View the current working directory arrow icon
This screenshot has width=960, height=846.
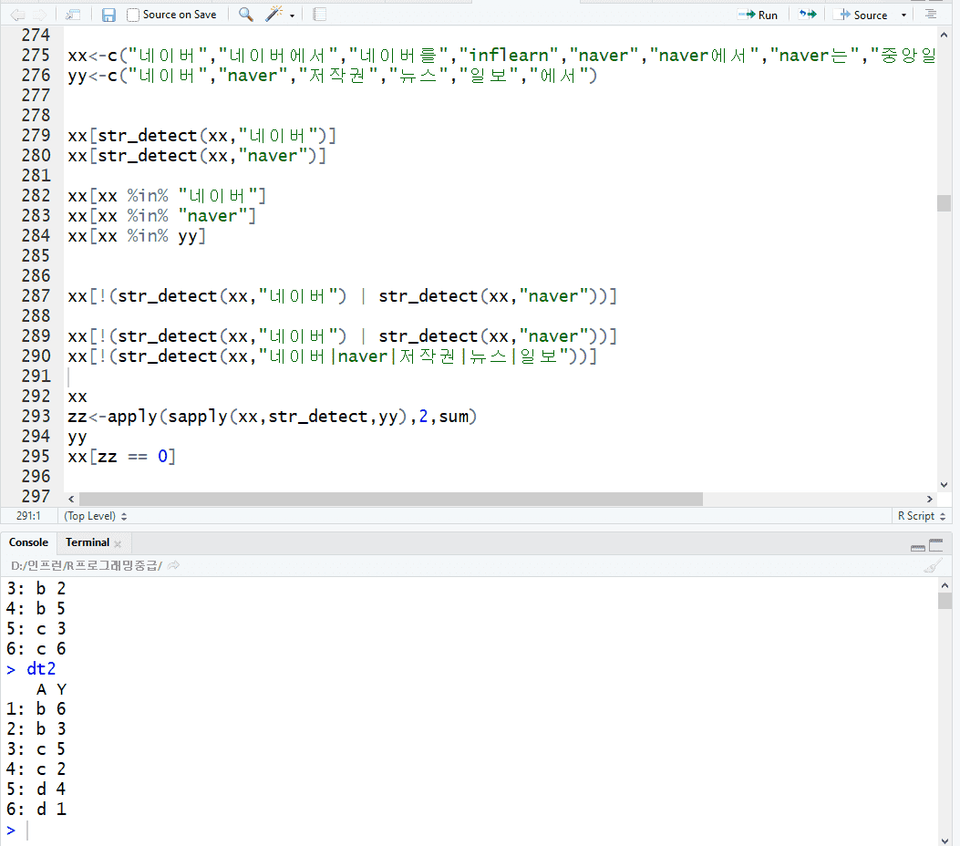tap(173, 565)
